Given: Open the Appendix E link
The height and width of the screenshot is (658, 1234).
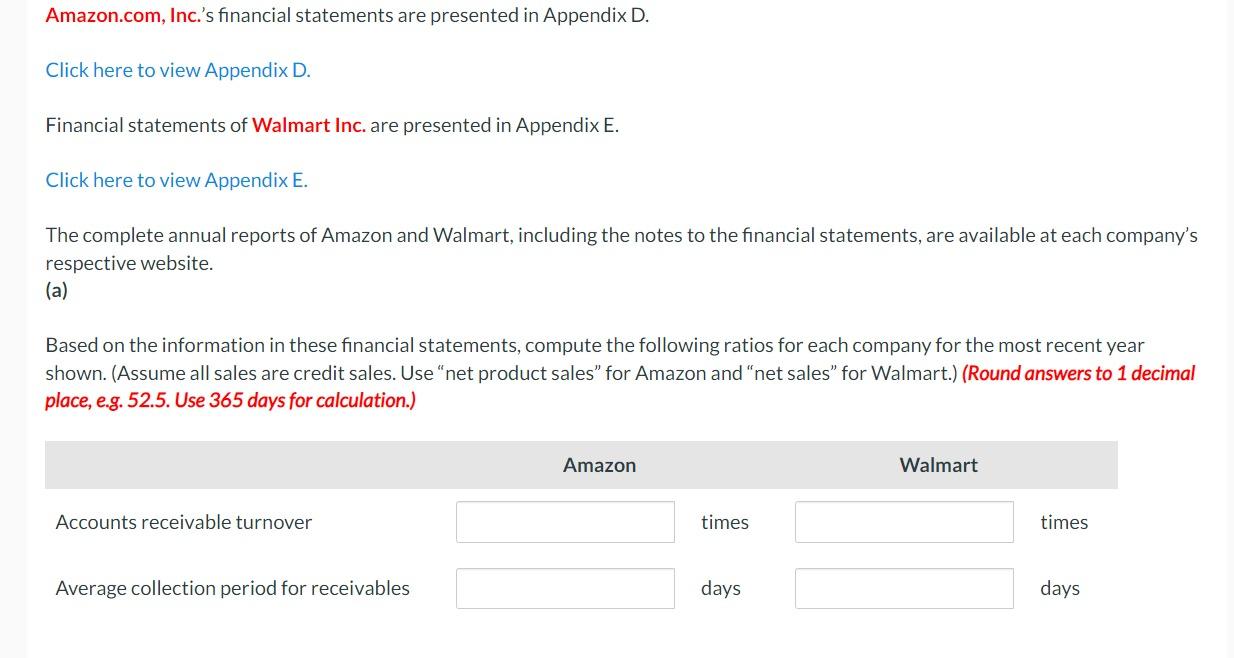Looking at the screenshot, I should (176, 180).
